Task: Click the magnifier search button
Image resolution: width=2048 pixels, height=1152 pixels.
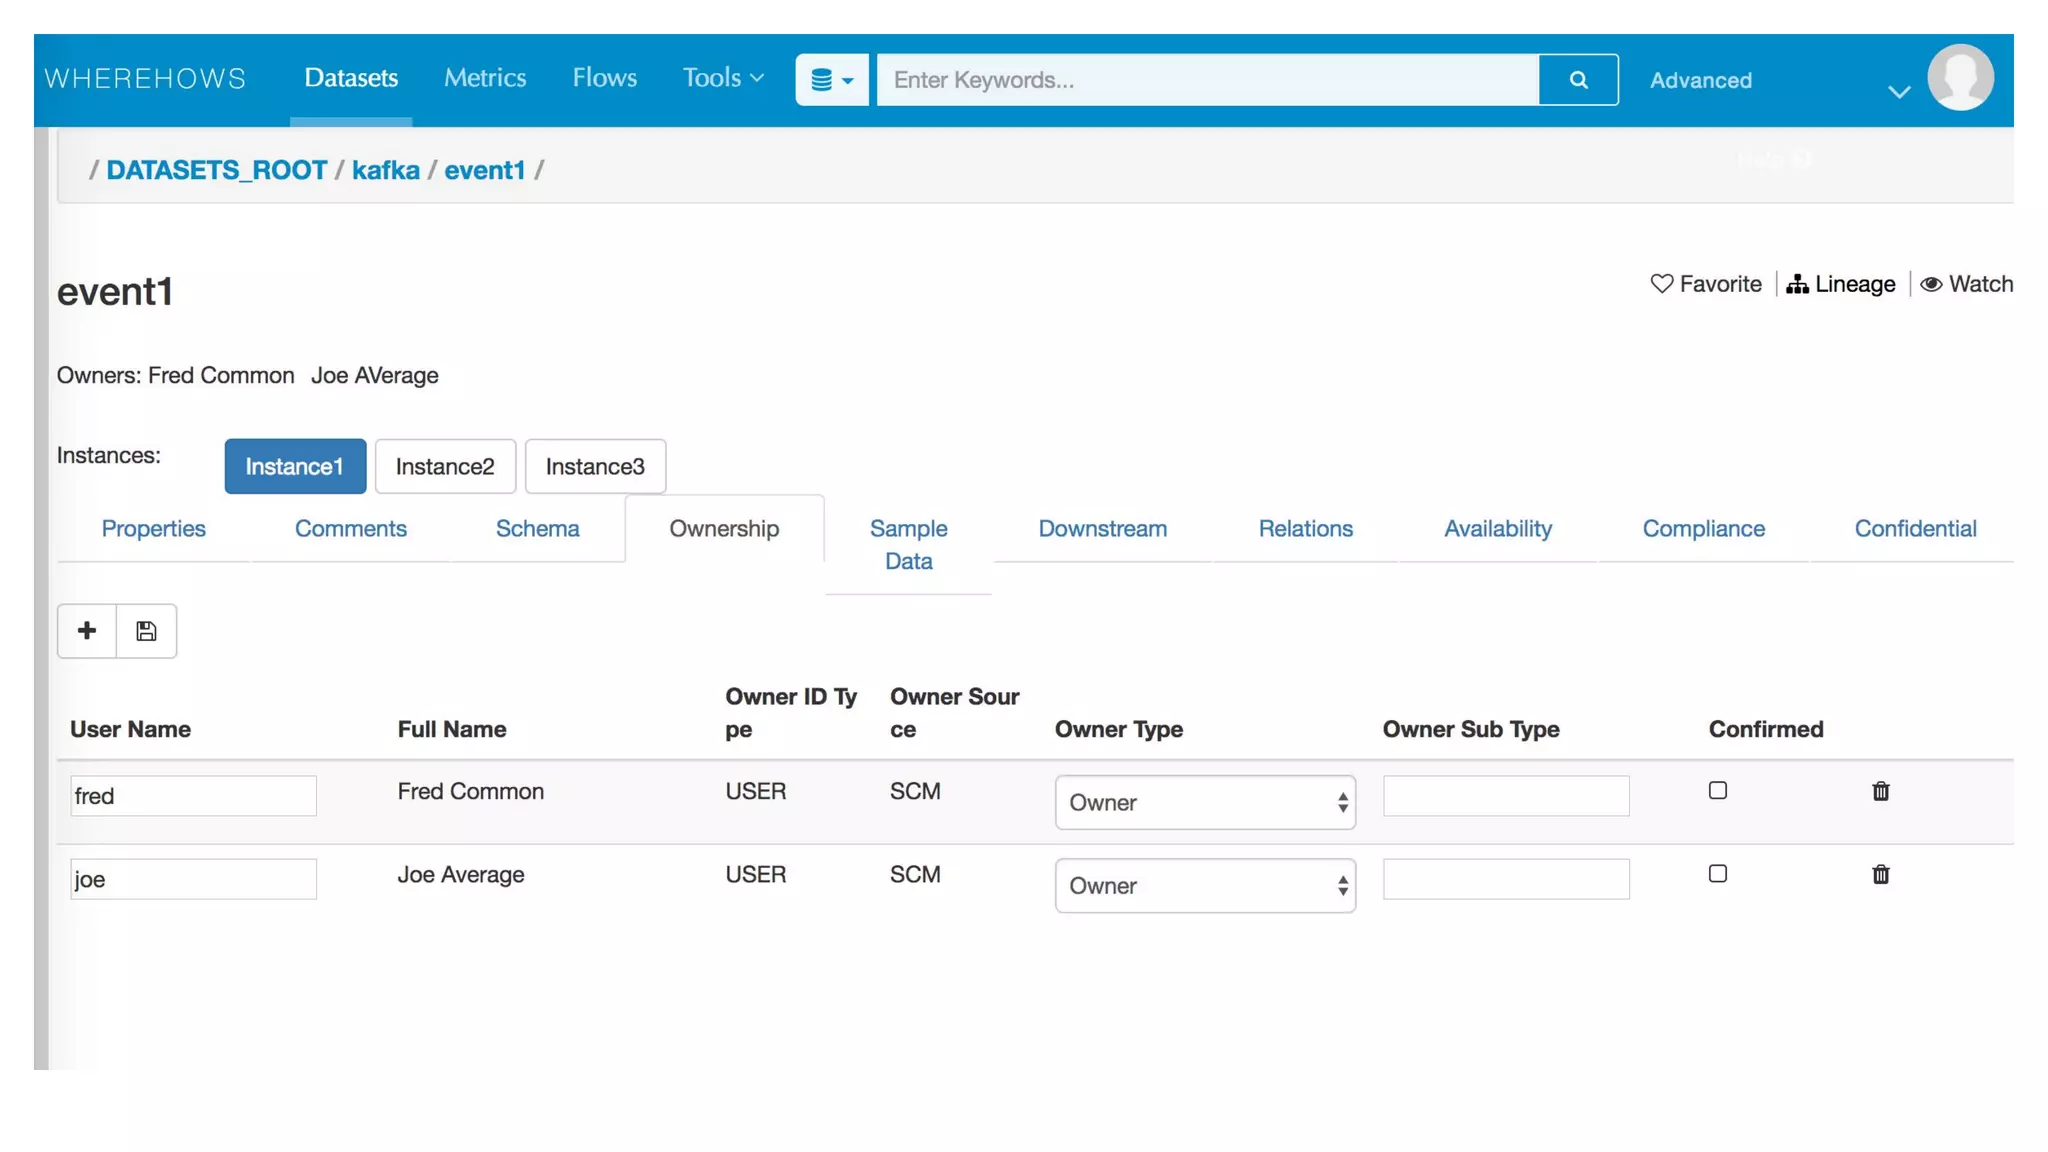Action: (x=1578, y=80)
